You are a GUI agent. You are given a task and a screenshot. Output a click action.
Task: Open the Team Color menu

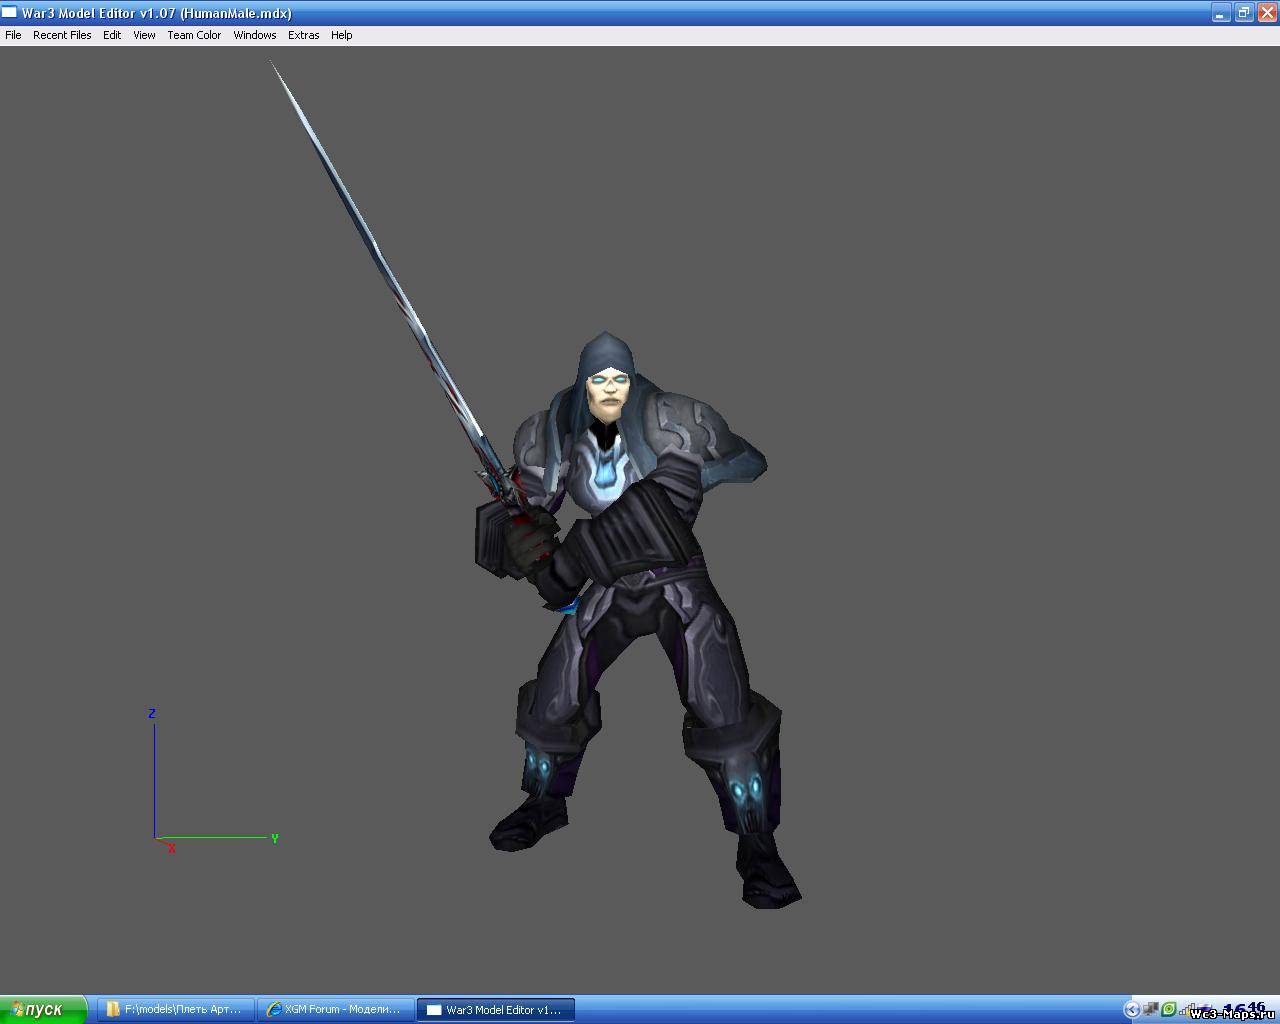[x=194, y=35]
